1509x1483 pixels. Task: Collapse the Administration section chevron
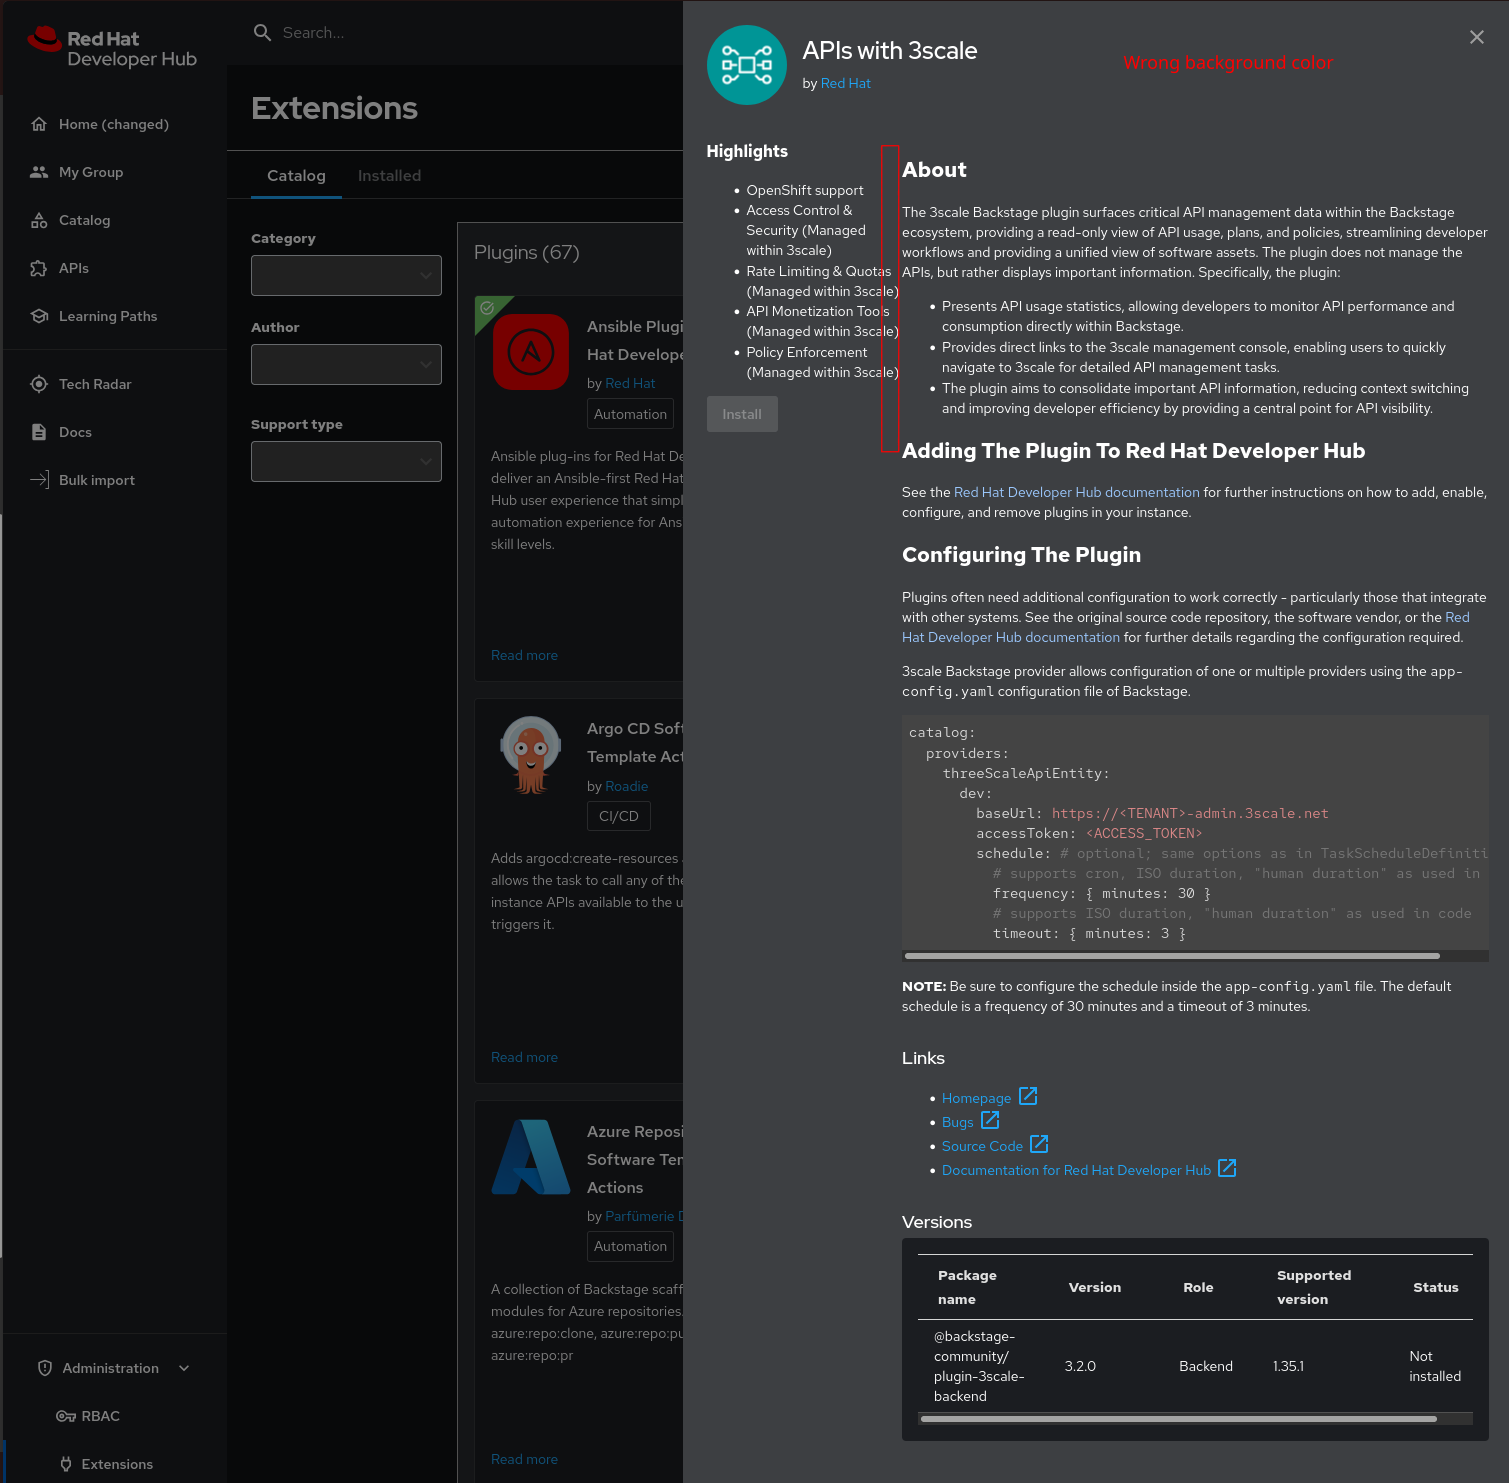pos(184,1368)
